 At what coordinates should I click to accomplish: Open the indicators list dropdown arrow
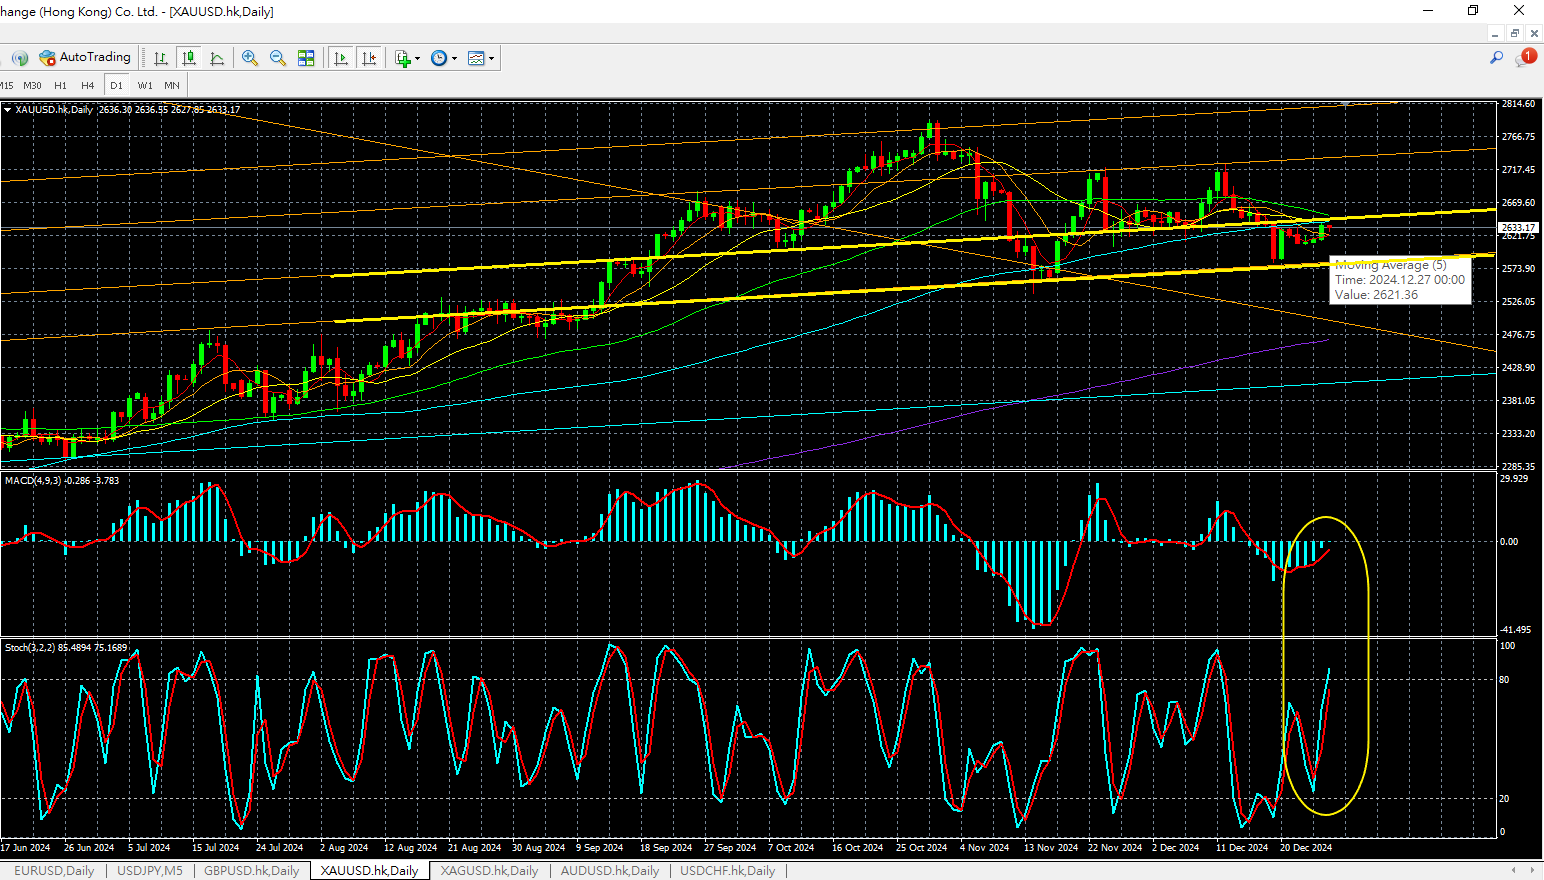[x=417, y=58]
